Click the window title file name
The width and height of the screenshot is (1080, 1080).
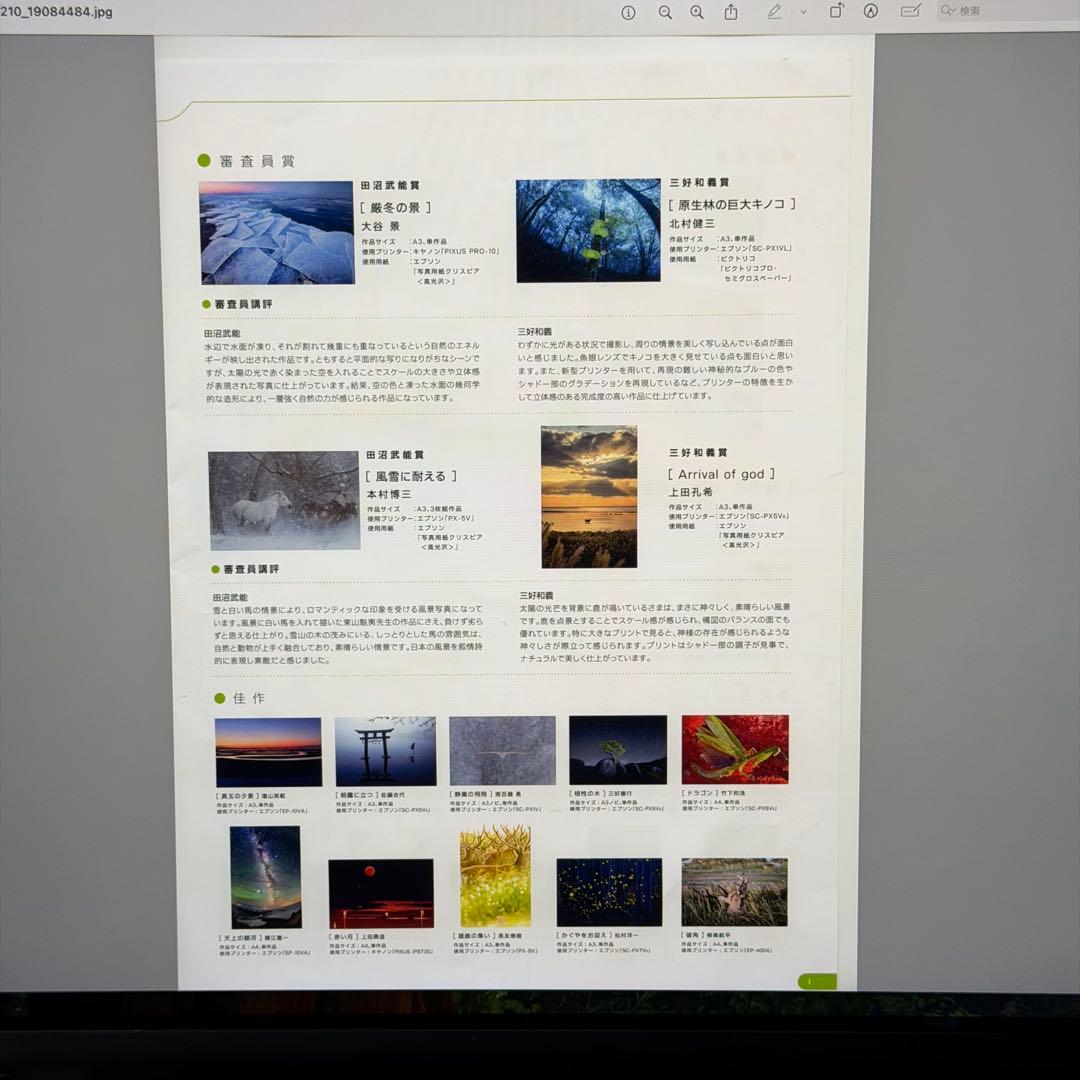click(x=56, y=12)
